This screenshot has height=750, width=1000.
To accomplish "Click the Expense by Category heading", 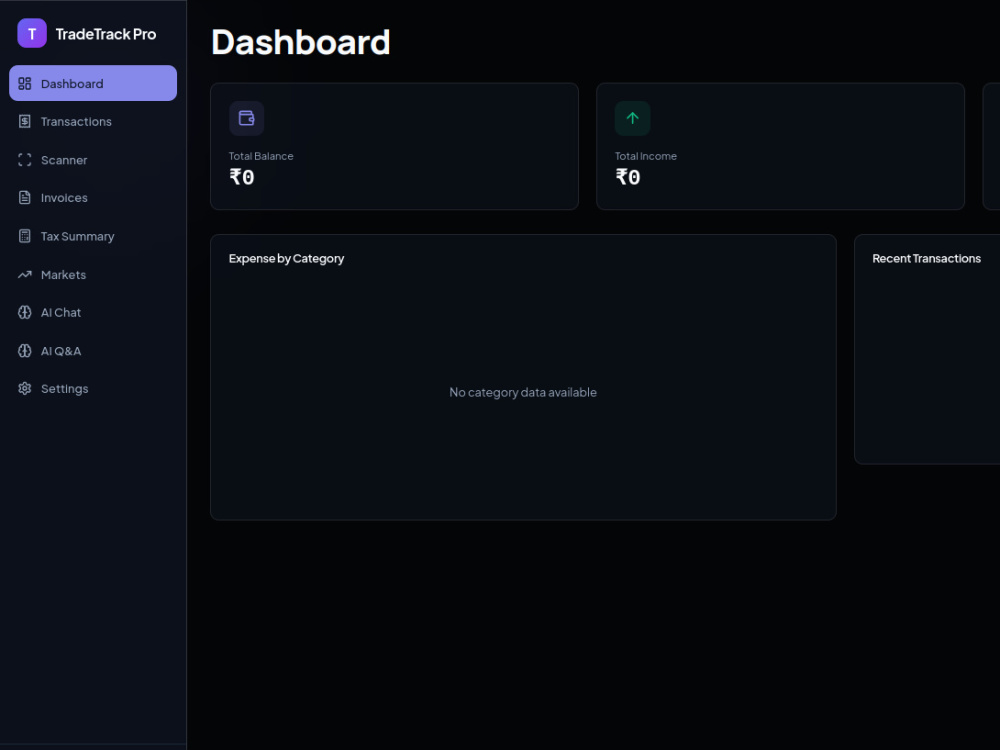I will coord(286,258).
